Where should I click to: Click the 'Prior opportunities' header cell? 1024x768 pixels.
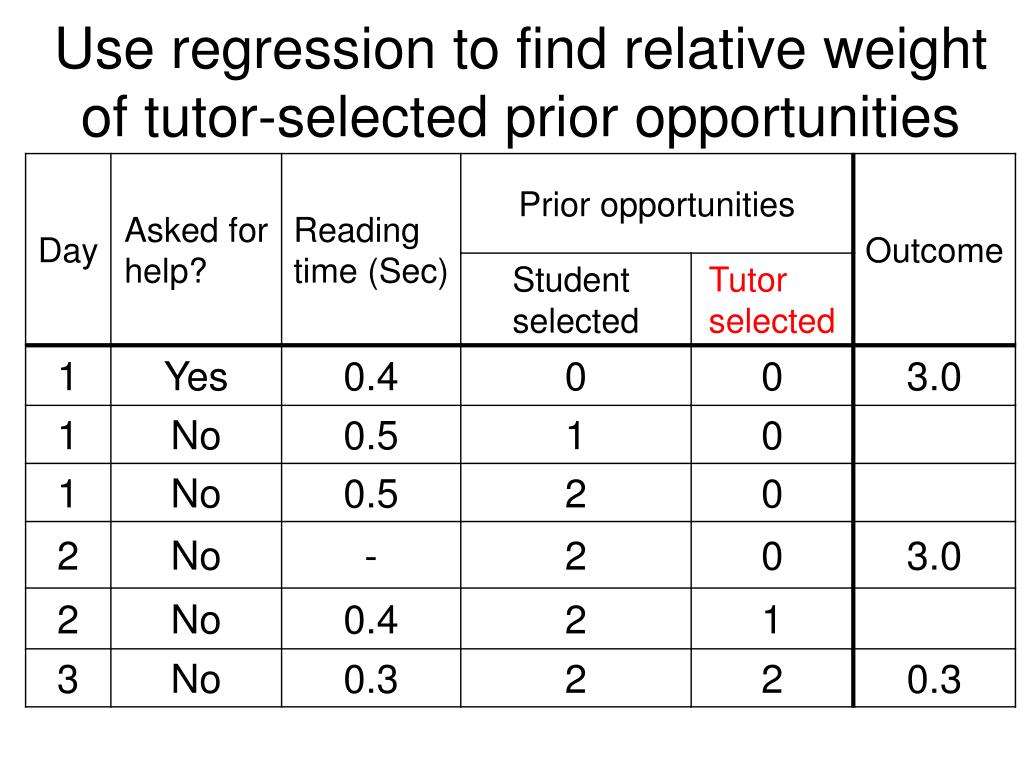656,204
